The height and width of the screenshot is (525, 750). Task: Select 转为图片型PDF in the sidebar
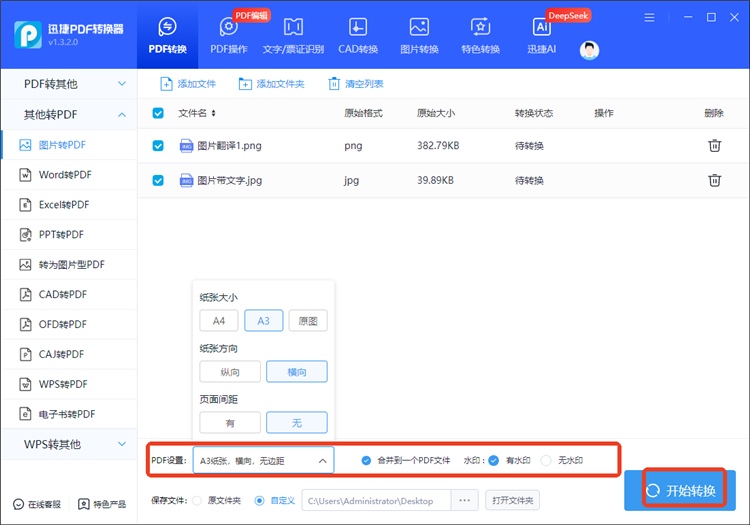coord(69,264)
